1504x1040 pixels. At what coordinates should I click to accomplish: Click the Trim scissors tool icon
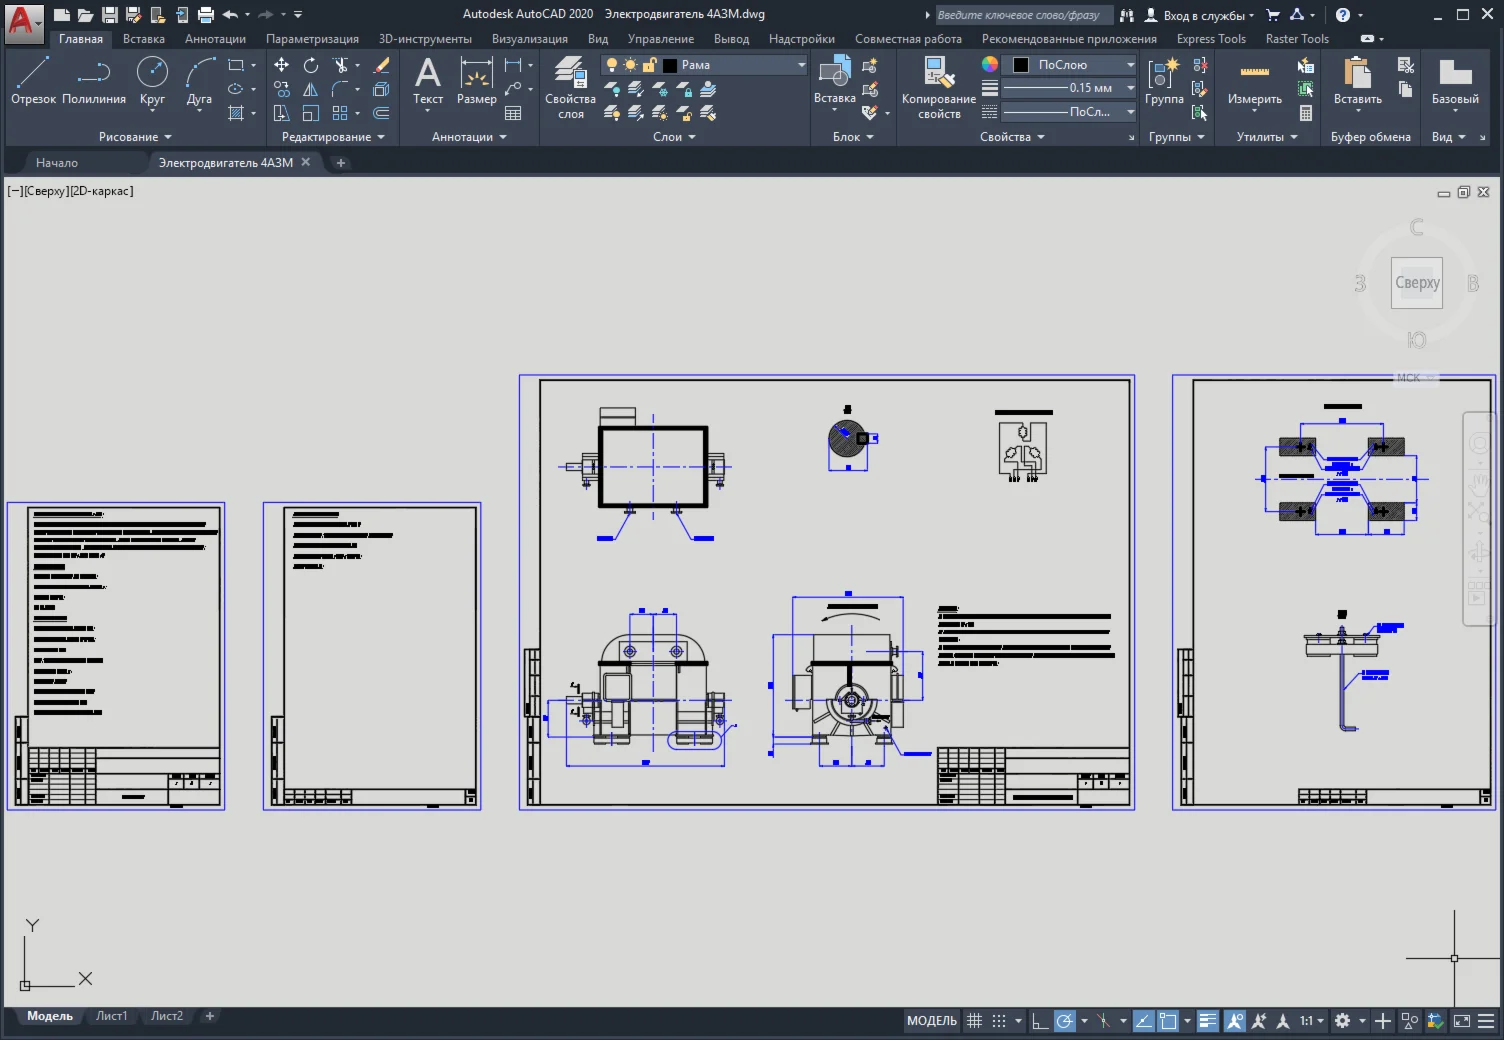(341, 65)
